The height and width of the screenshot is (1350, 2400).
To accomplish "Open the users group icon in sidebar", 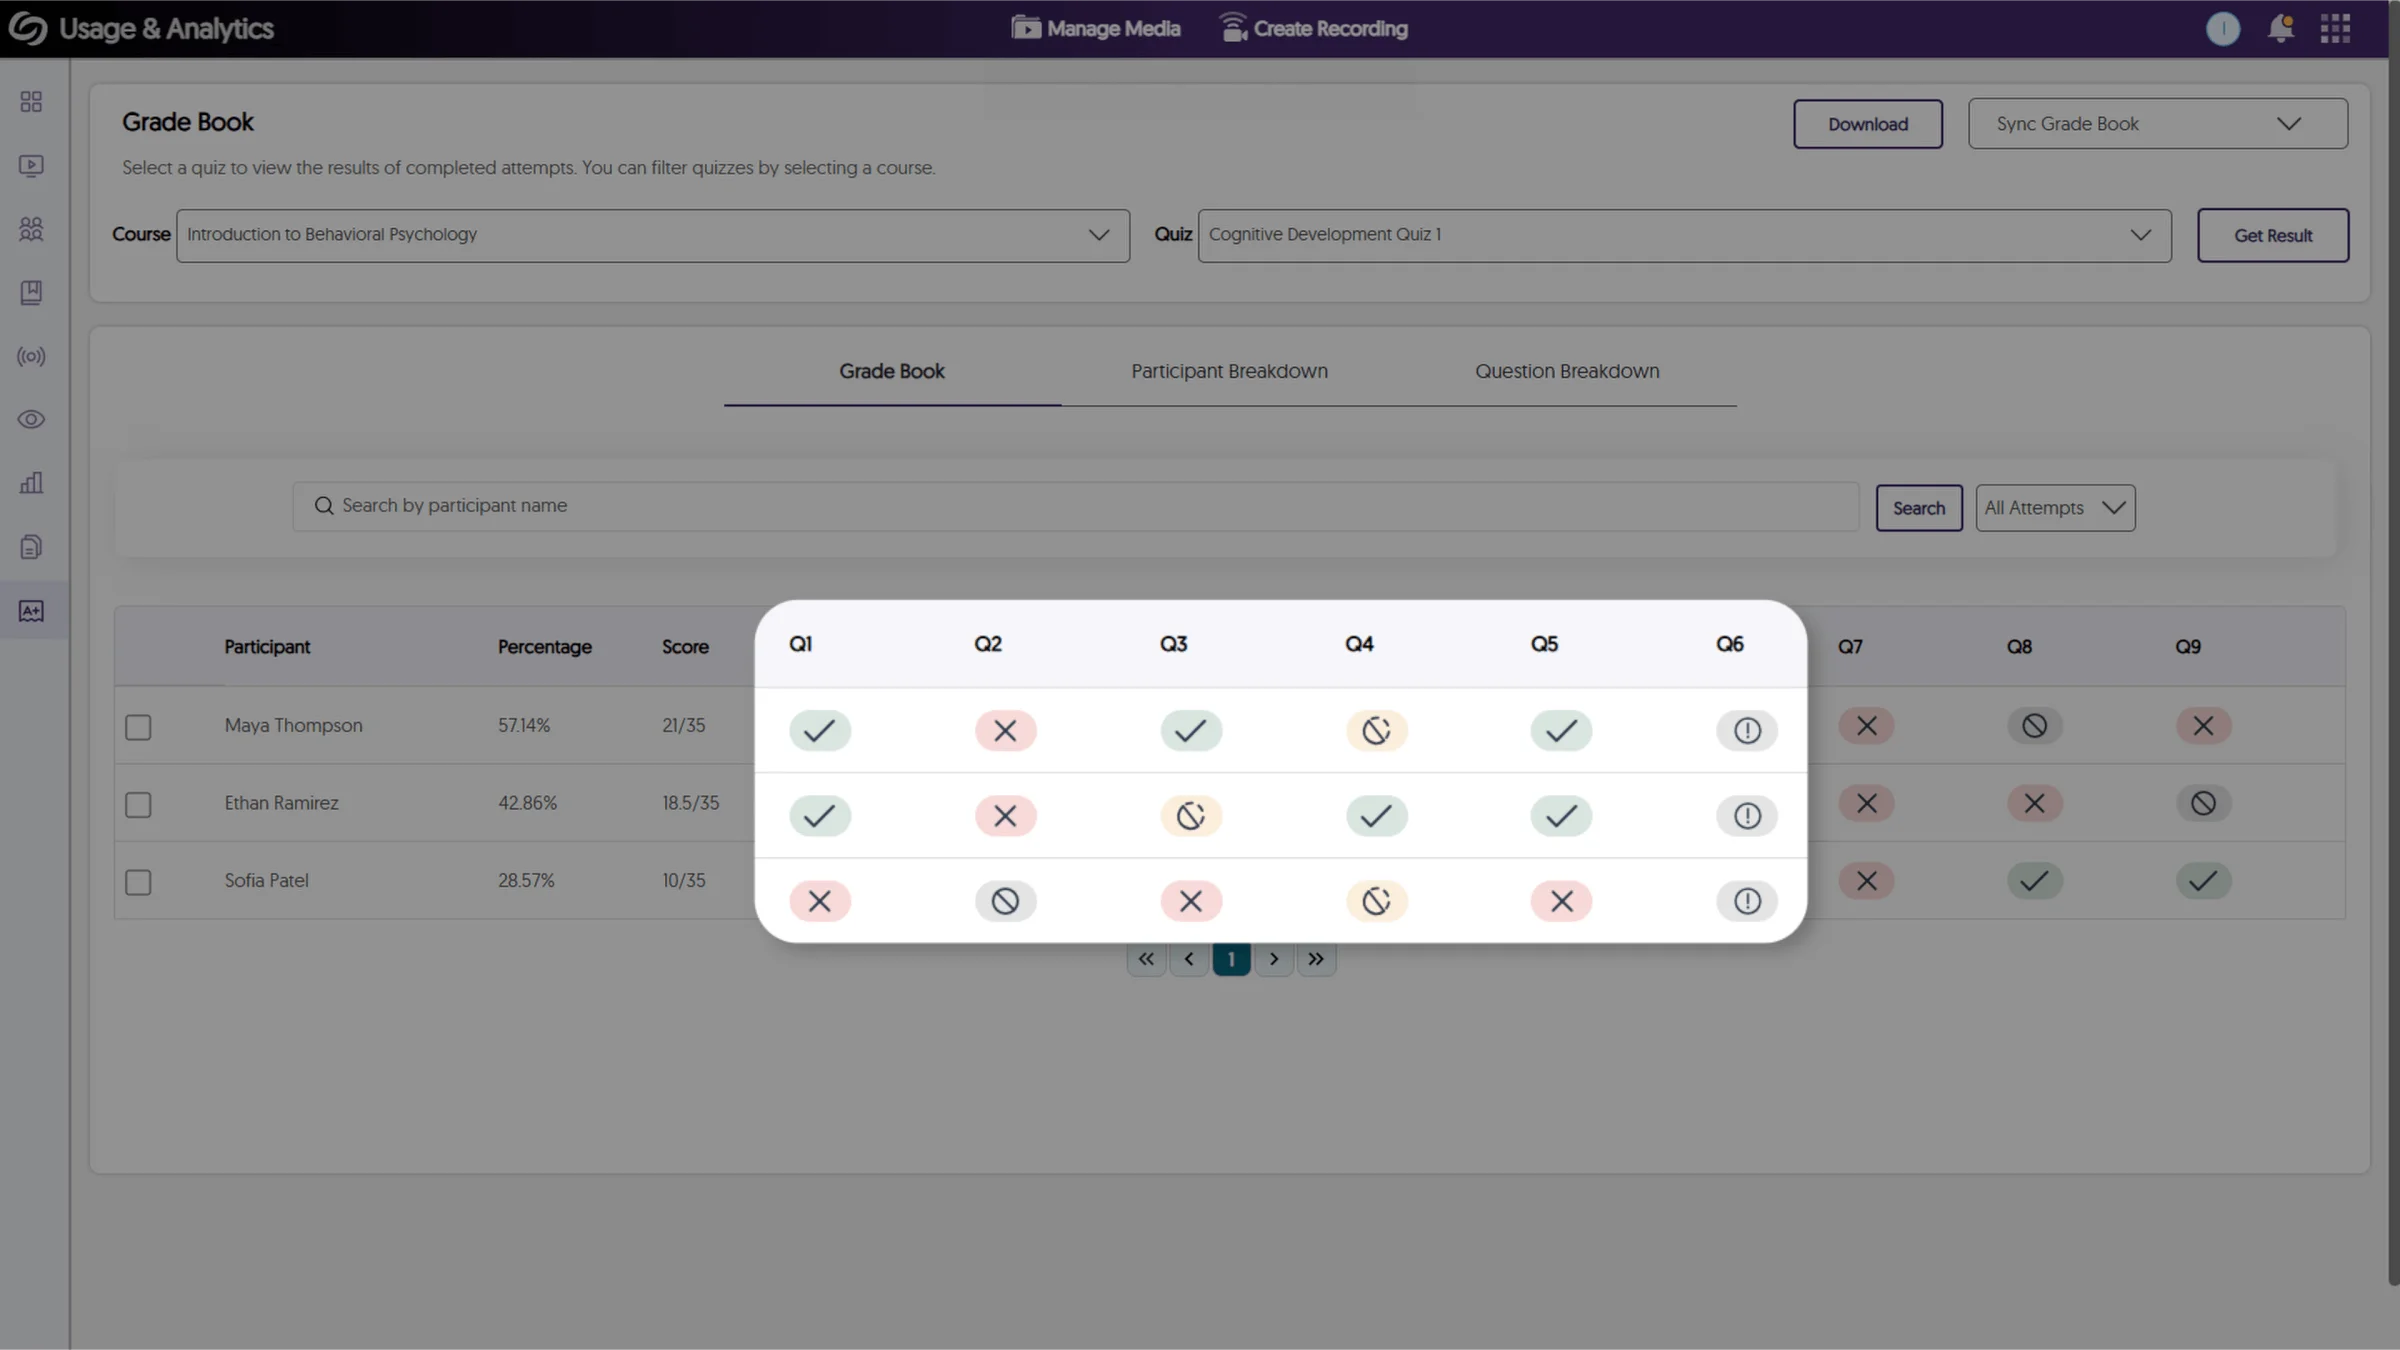I will tap(31, 229).
